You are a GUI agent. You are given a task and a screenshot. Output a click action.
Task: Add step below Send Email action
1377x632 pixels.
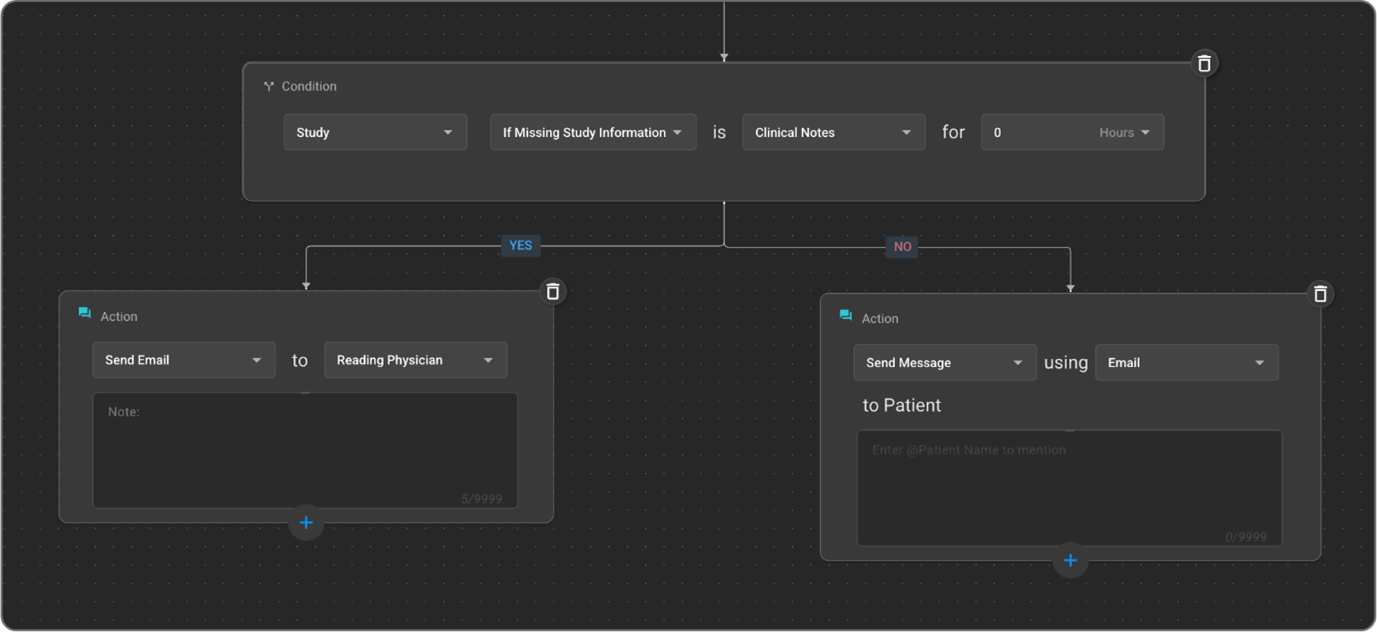pos(306,522)
